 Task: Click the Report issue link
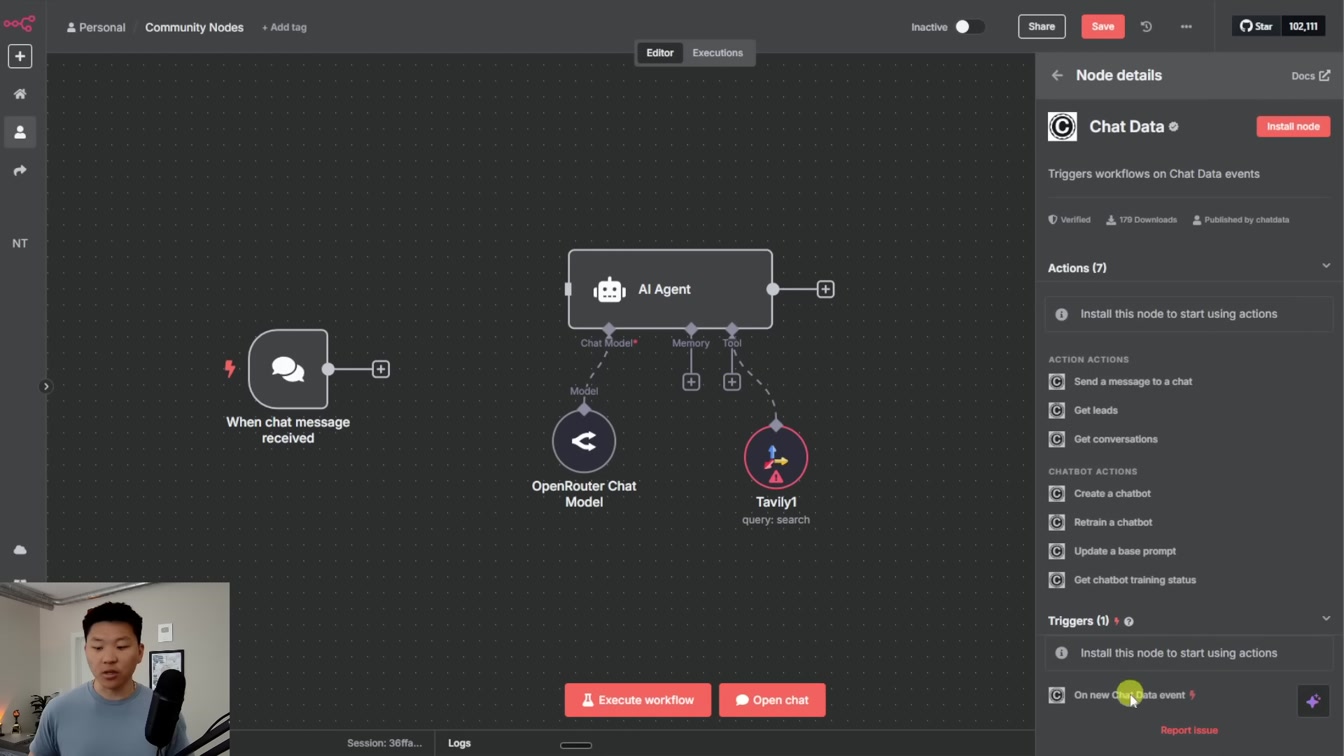pyautogui.click(x=1189, y=730)
